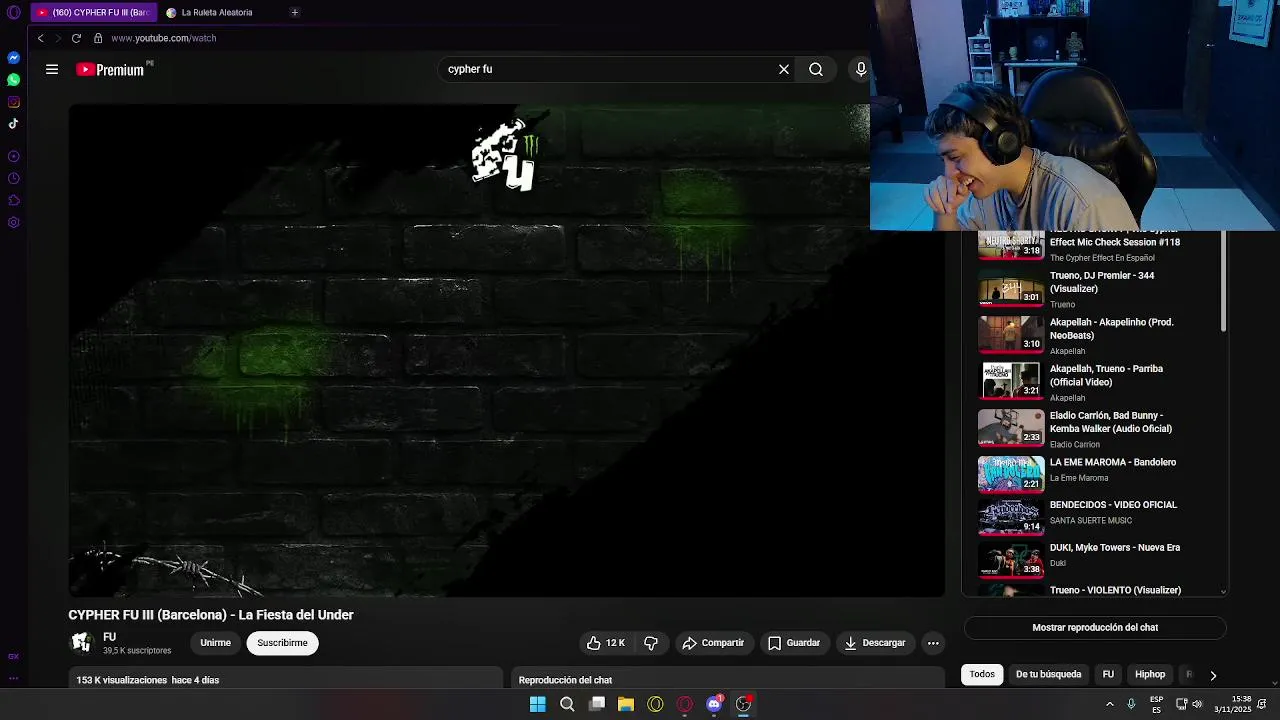Open the FU channel name link

click(110, 637)
